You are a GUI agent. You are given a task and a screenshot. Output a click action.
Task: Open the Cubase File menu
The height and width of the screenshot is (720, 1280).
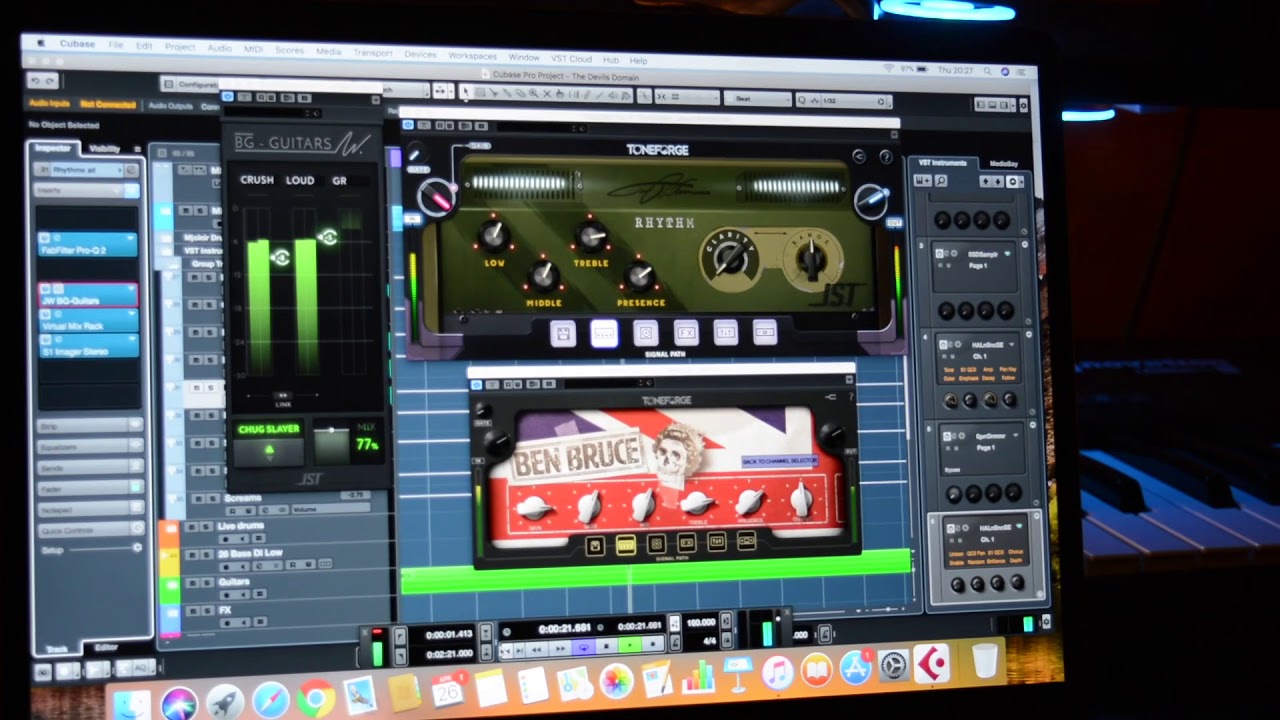pyautogui.click(x=116, y=46)
